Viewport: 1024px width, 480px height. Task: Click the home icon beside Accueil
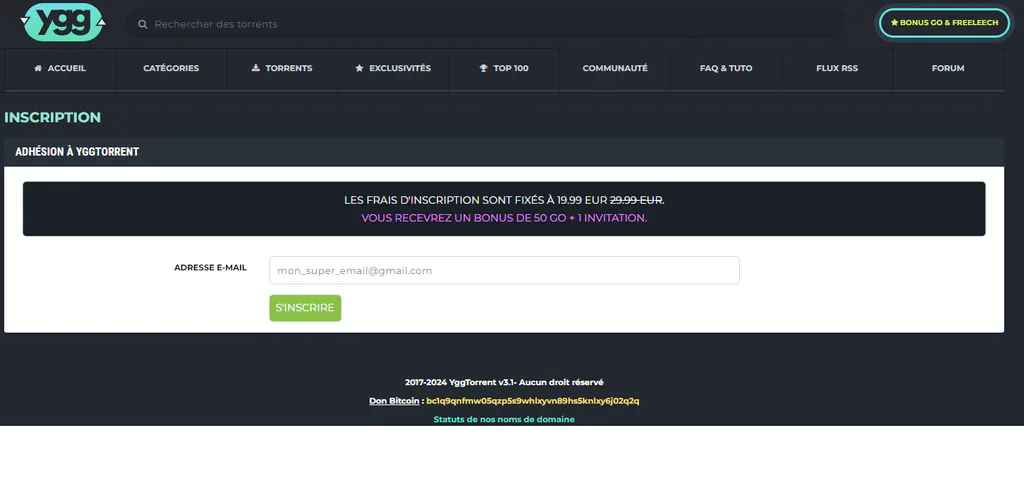(38, 68)
